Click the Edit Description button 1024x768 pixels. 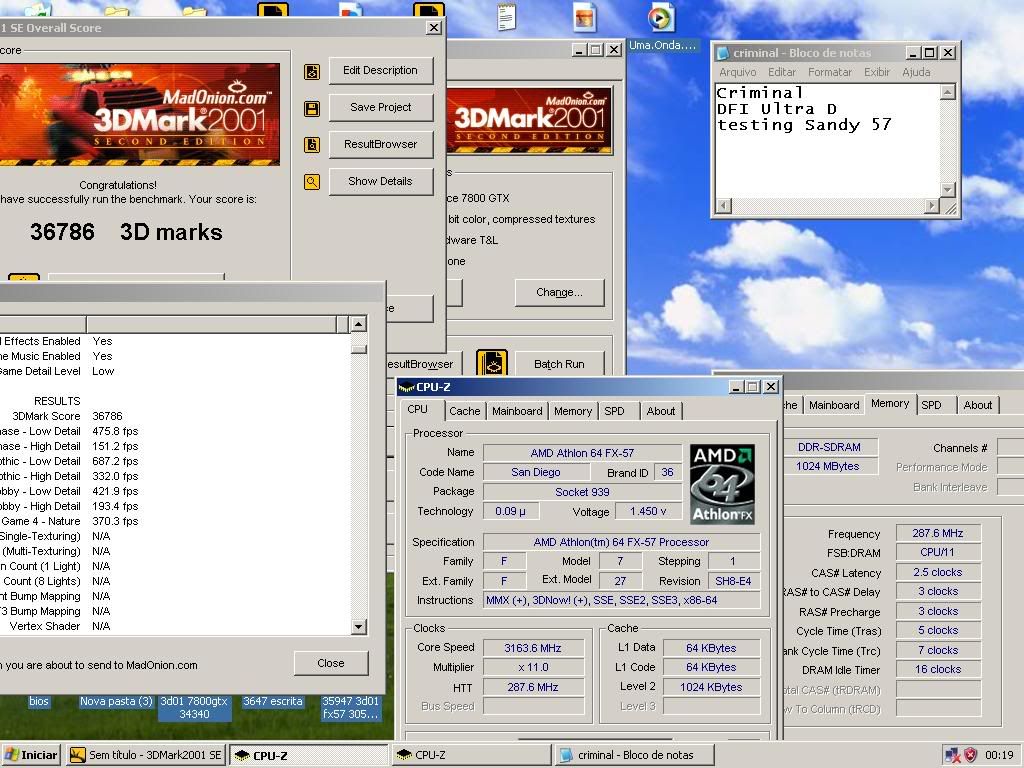click(381, 71)
